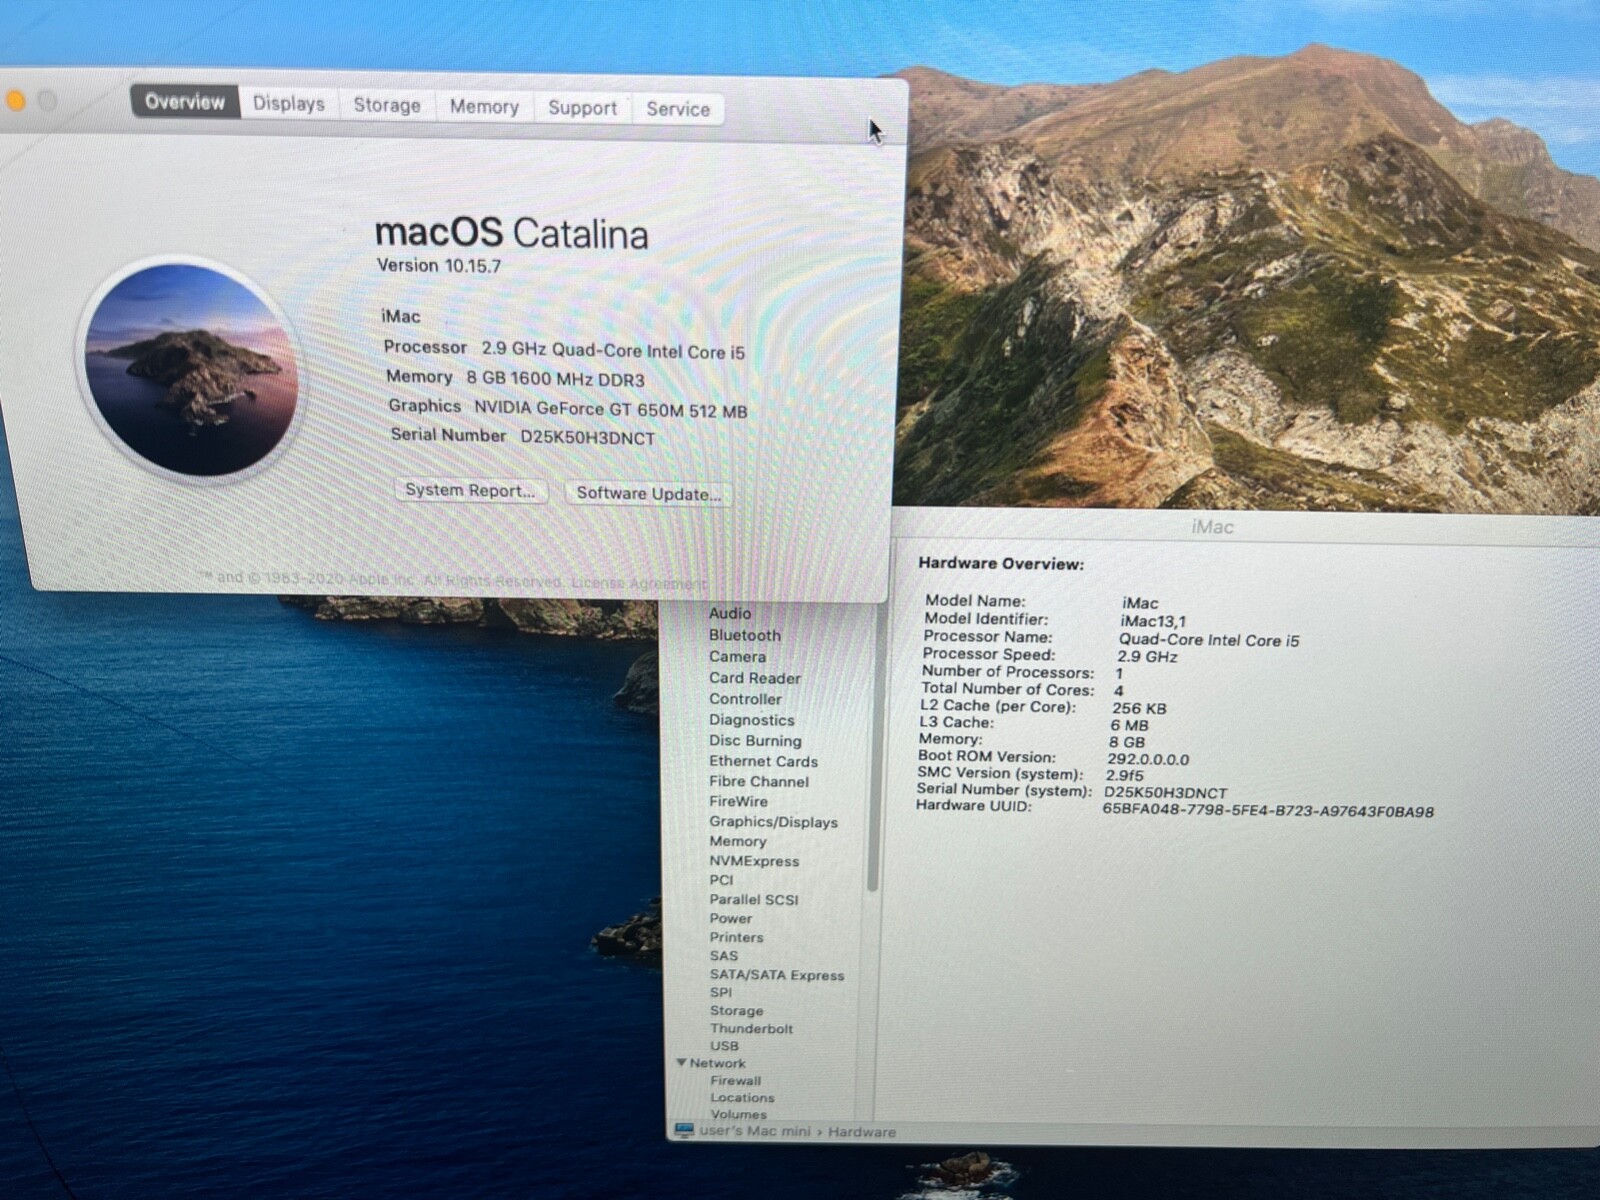Click Hardware in the path bar
1600x1200 pixels.
point(862,1132)
